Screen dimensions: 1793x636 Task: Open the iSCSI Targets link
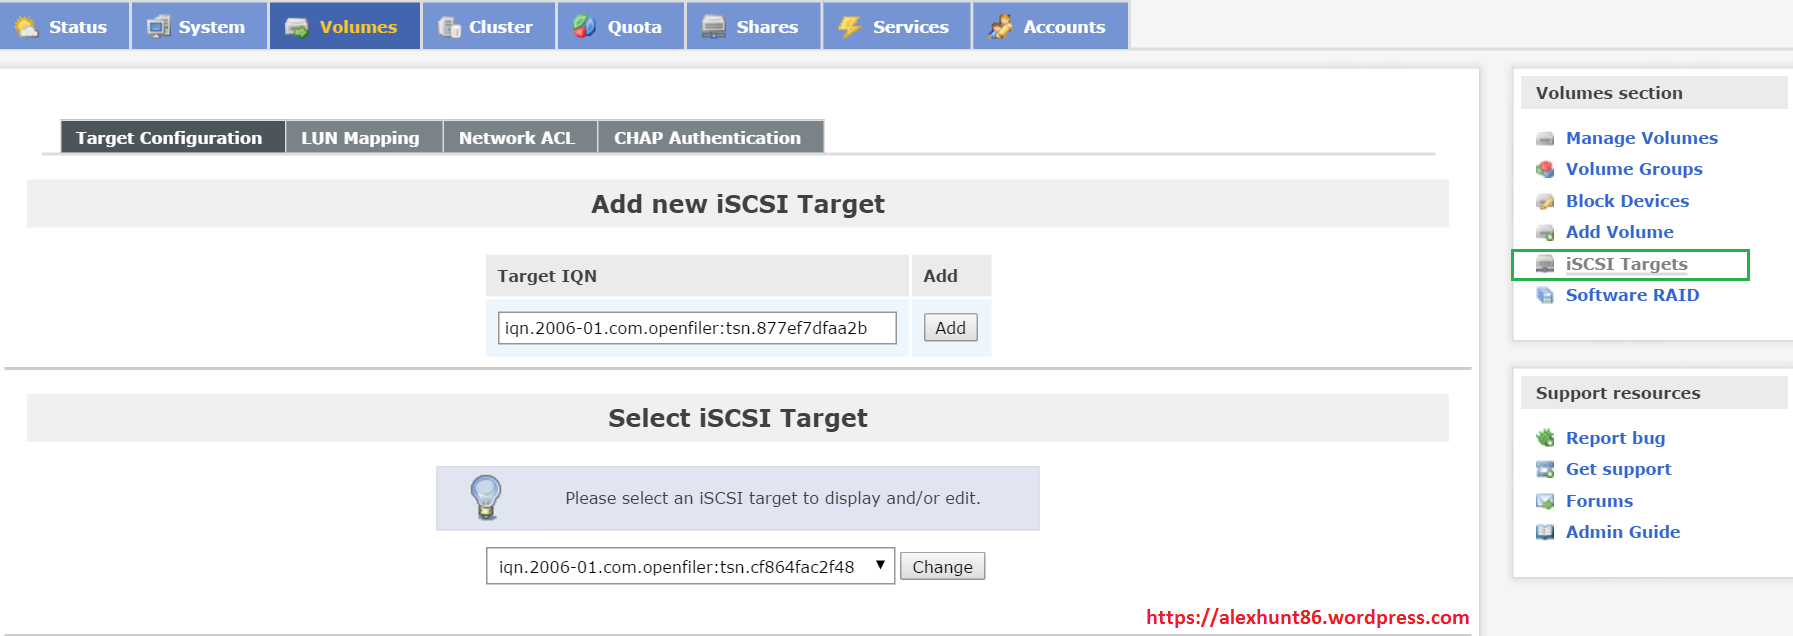[x=1626, y=264]
